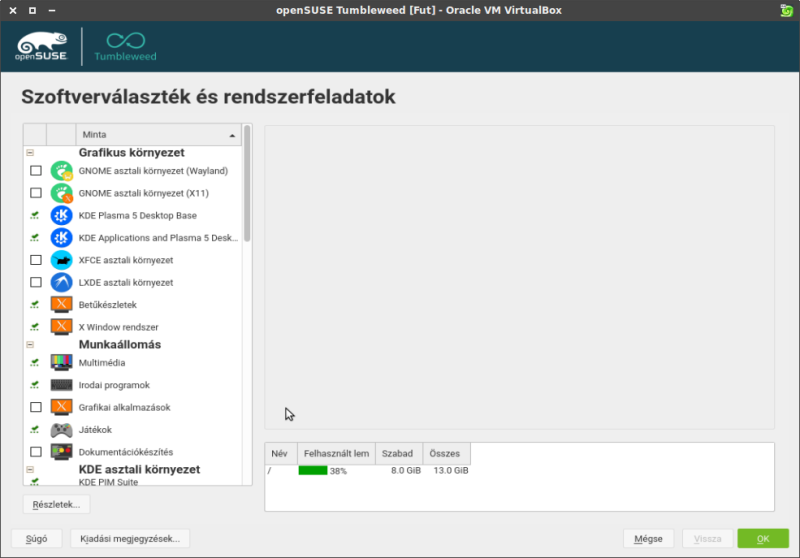Toggle KDE Plasma 5 Desktop Base status

pyautogui.click(x=35, y=216)
